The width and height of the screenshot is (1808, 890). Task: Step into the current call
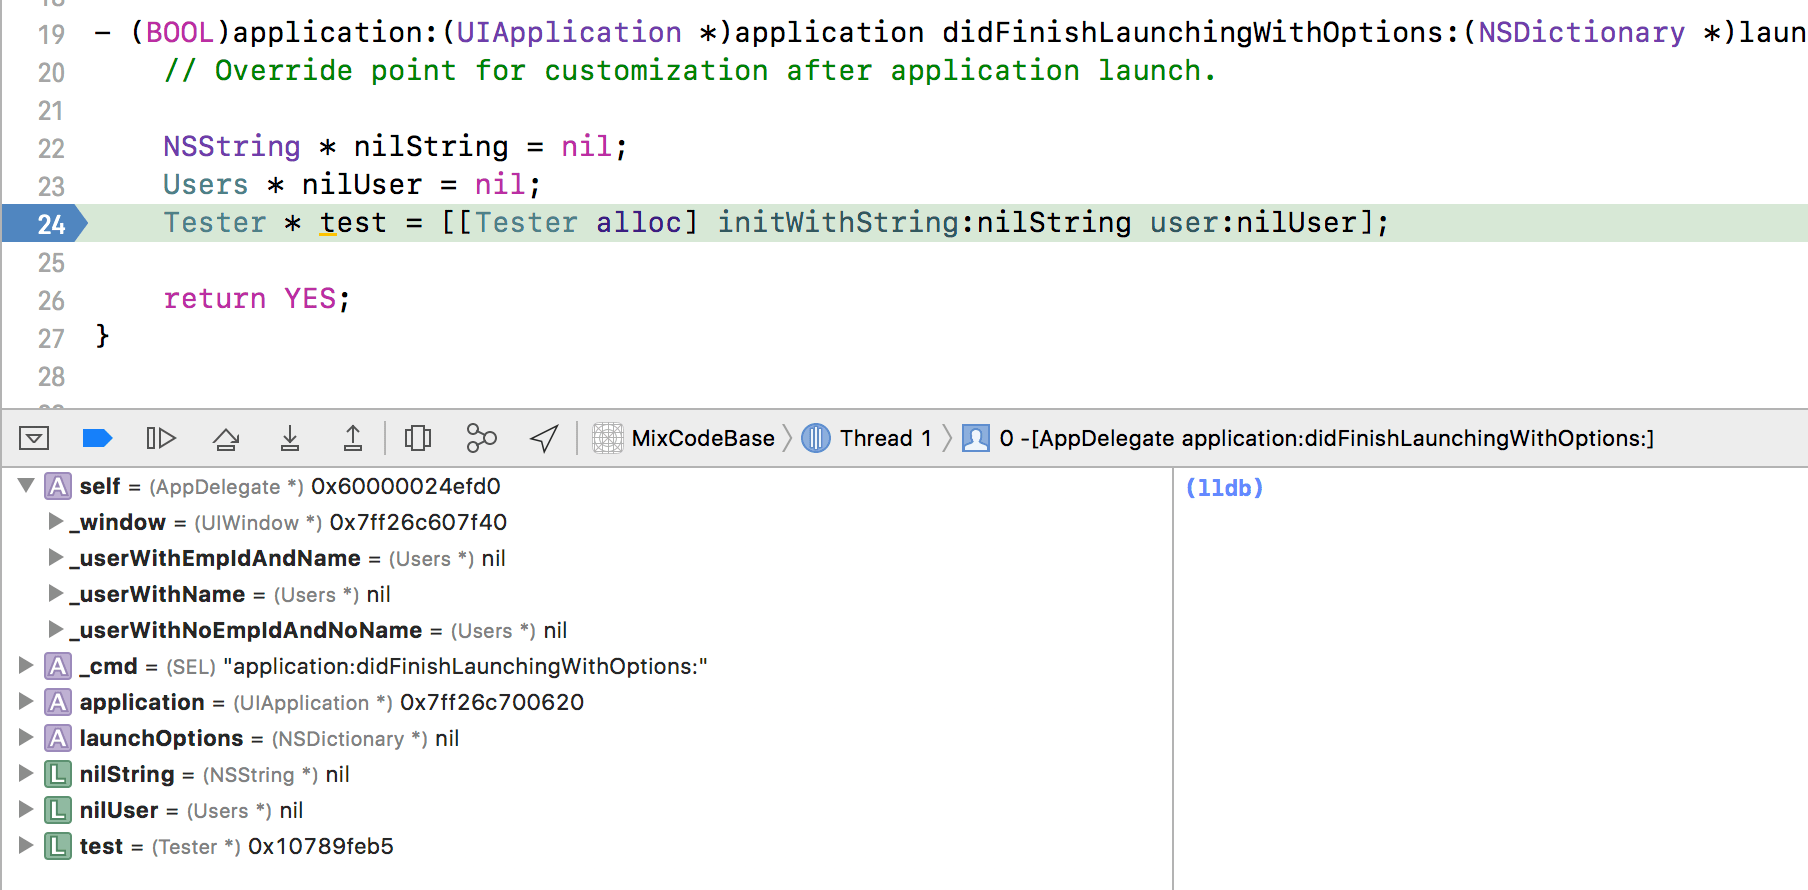pyautogui.click(x=290, y=438)
